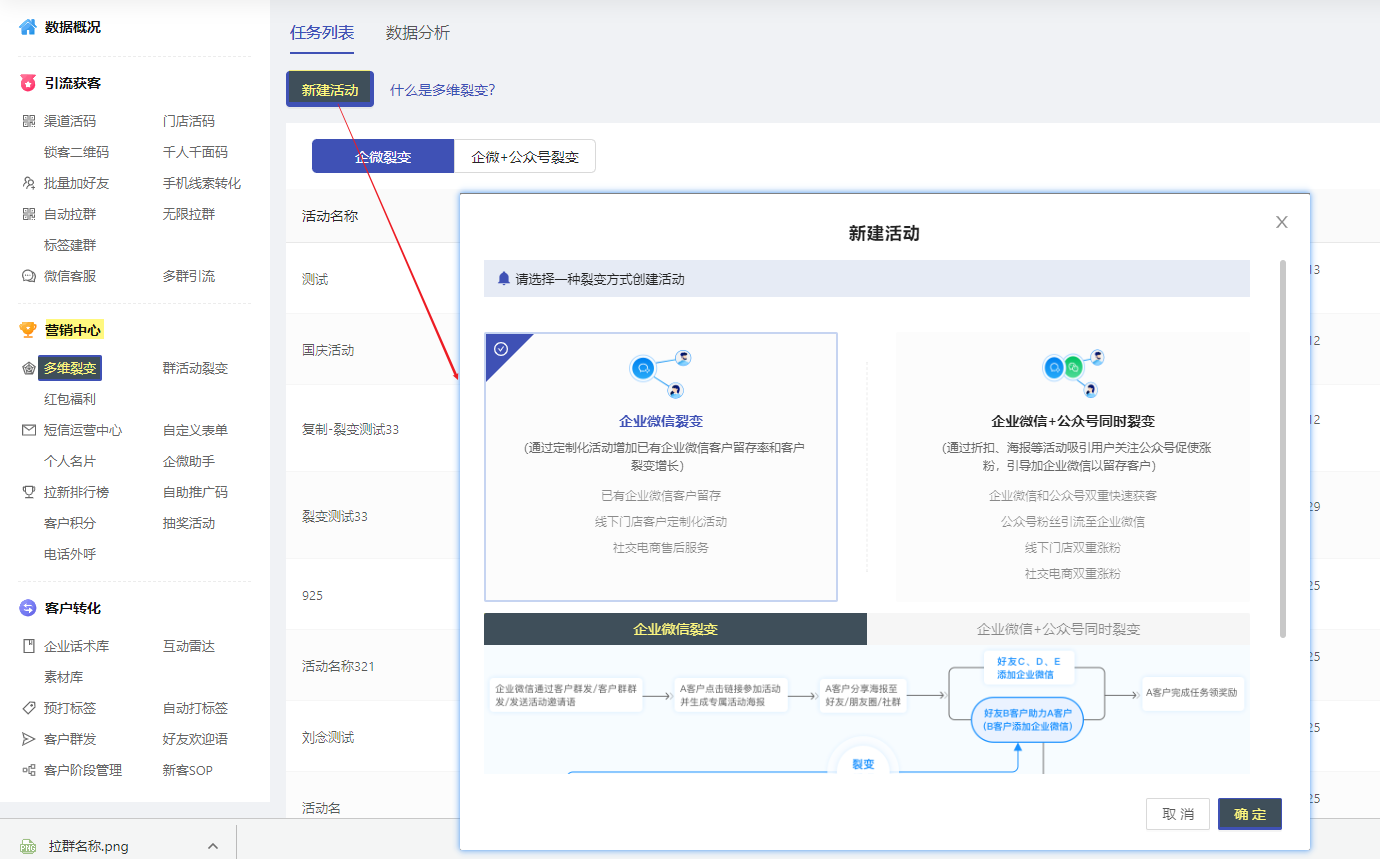Switch to 企微+公众号裂变 tab

pos(525,156)
